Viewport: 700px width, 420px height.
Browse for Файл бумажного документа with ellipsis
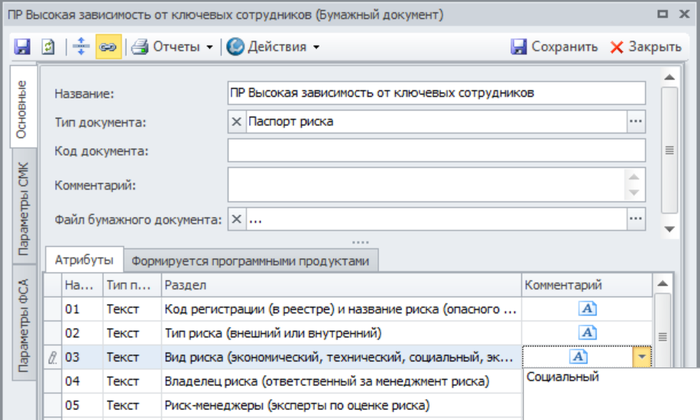(x=636, y=220)
